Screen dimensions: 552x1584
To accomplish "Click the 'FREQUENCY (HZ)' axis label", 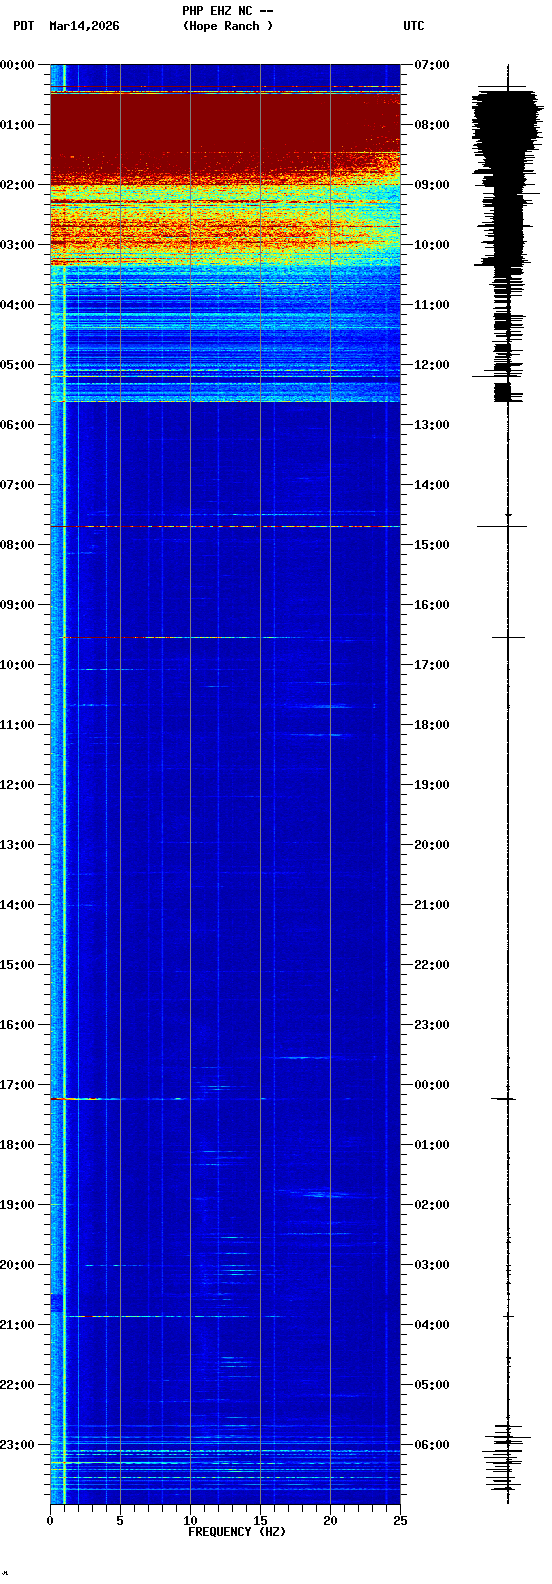I will (237, 1532).
